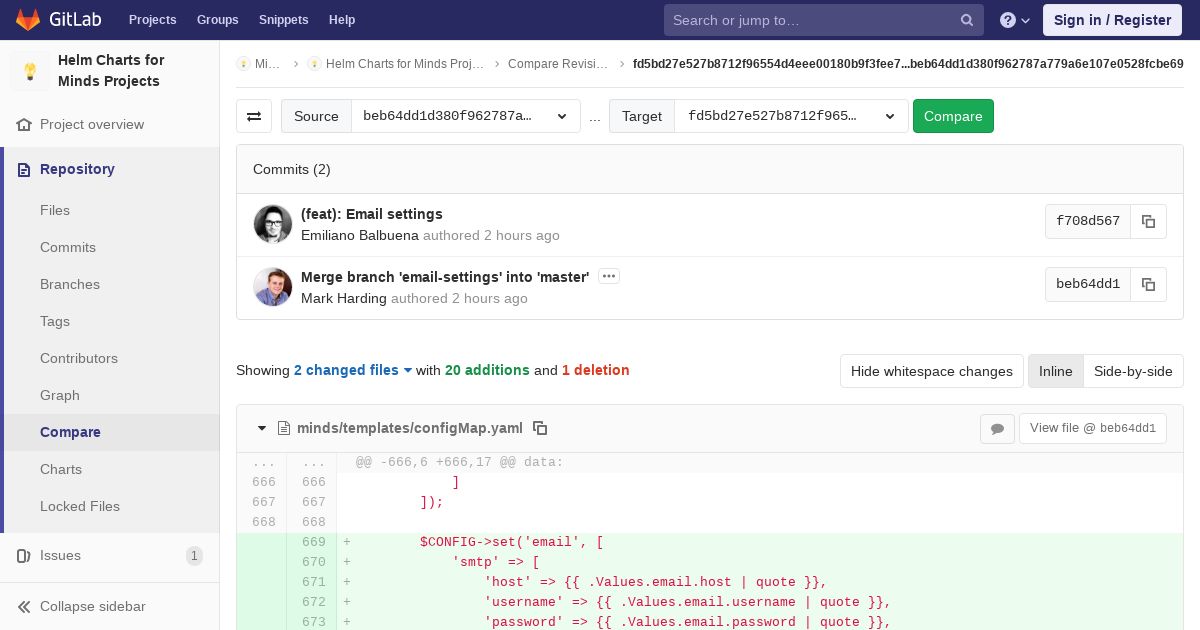Expand merge commit description ellipsis
1200x630 pixels.
(x=608, y=276)
